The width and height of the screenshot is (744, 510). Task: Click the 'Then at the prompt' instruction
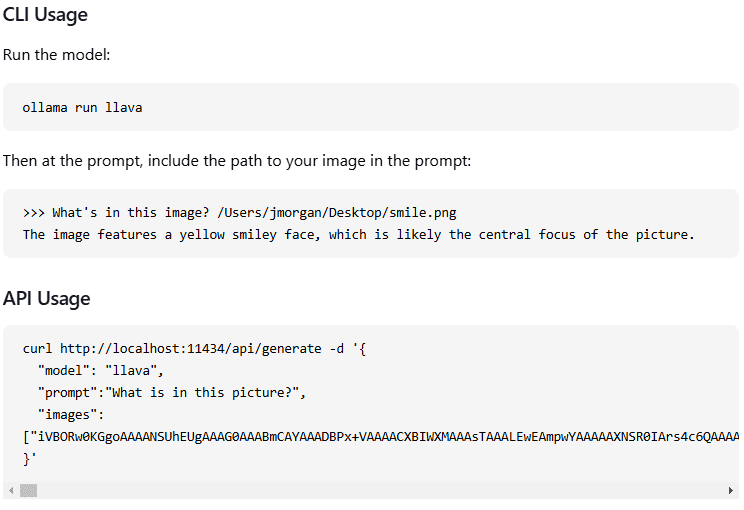point(237,161)
